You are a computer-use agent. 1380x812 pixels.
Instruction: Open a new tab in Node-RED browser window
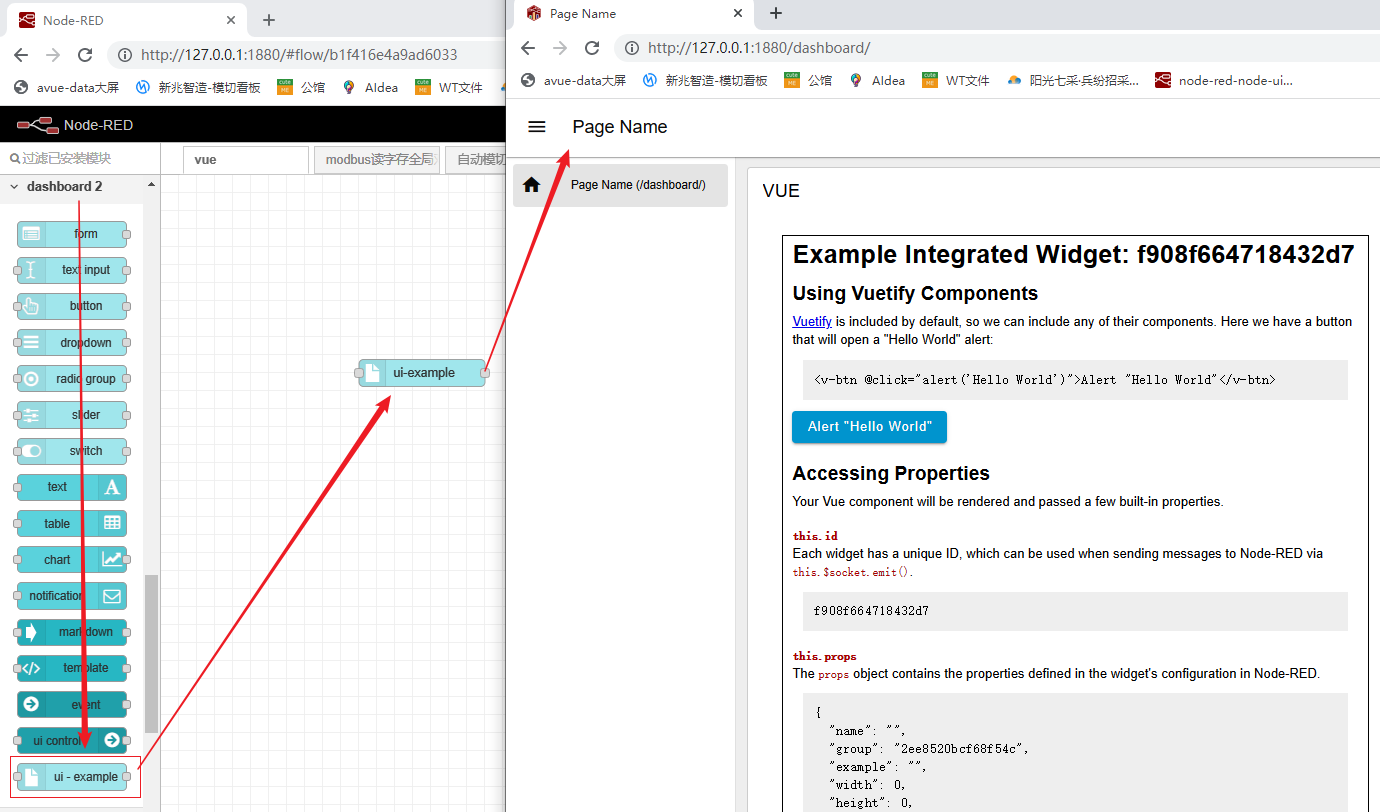click(x=268, y=20)
